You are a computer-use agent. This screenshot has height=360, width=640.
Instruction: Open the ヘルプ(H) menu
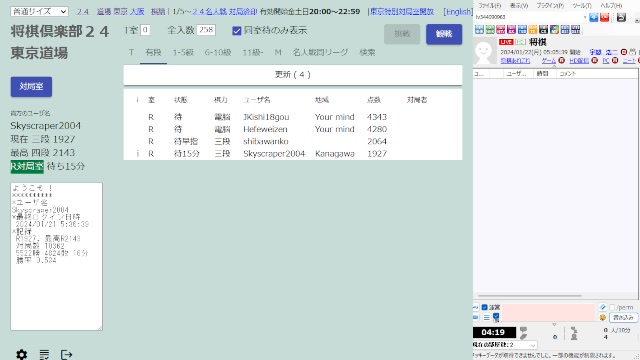611,6
